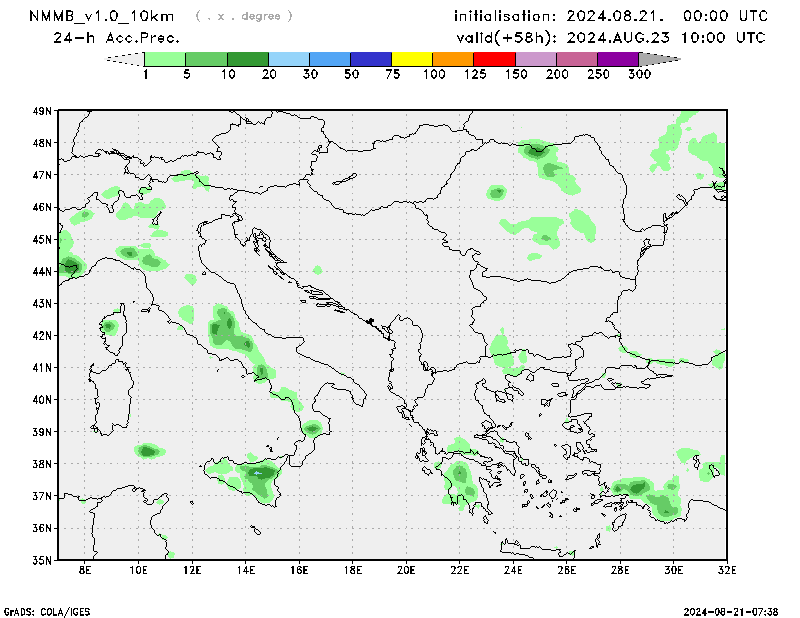The image size is (800, 618).
Task: Click the 20E longitude axis label
Action: point(406,571)
